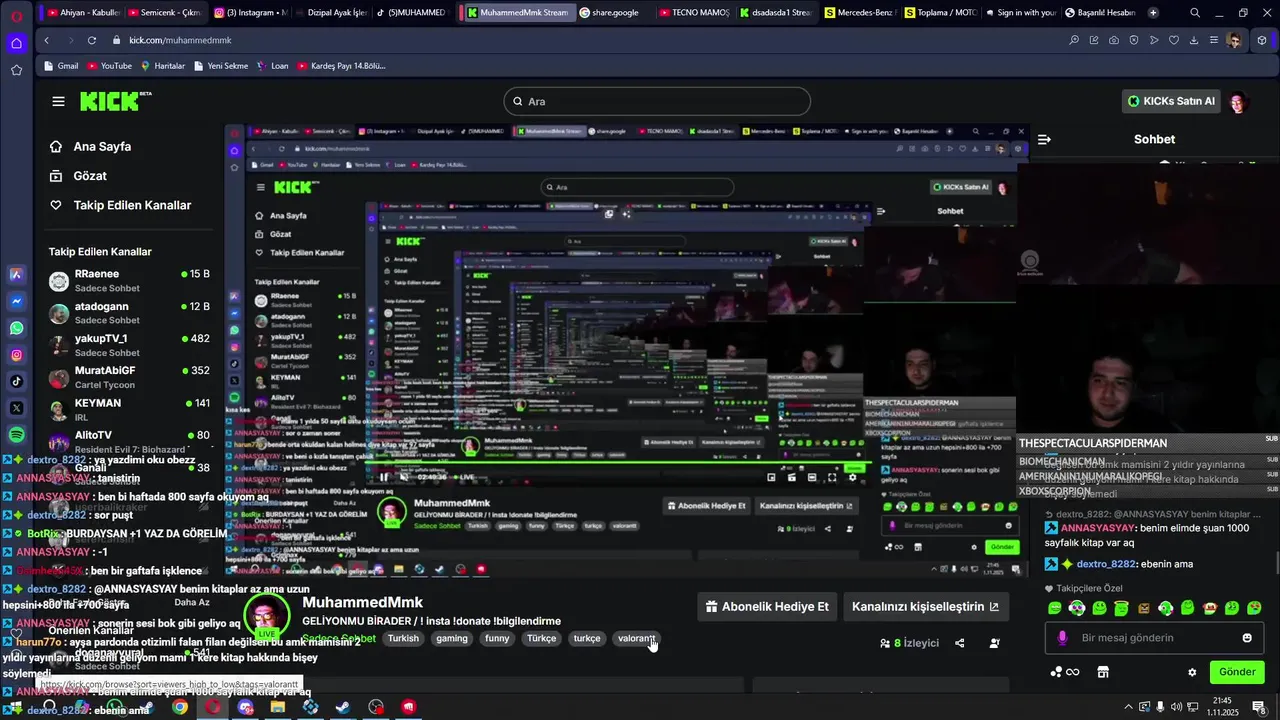Select the Türkçe tag

pos(541,638)
